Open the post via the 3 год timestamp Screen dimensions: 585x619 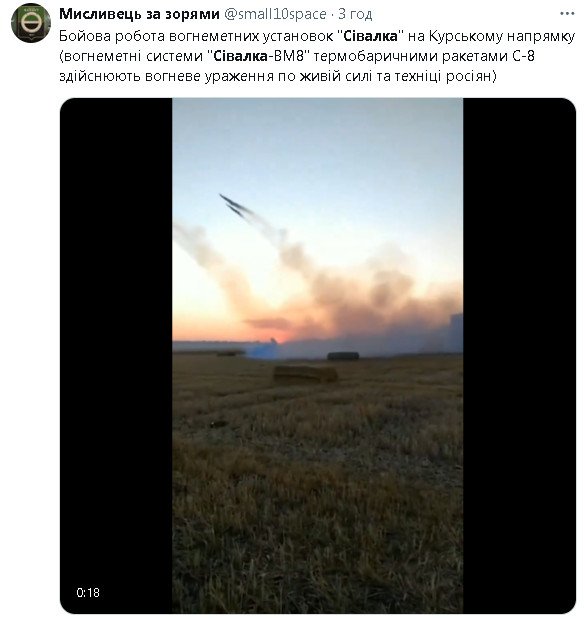[x=355, y=14]
